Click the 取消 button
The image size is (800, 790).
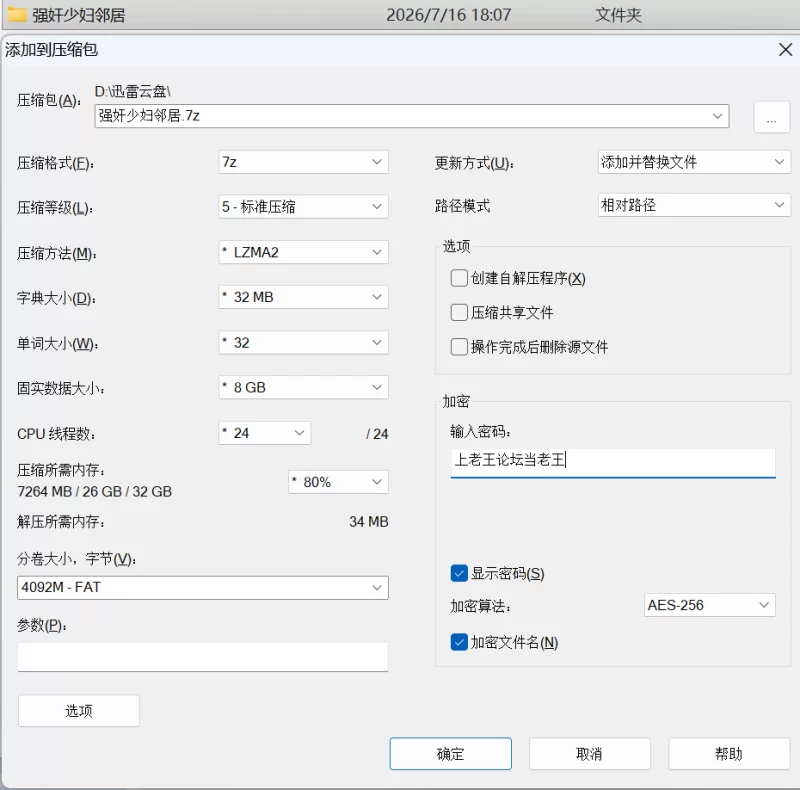pos(589,754)
